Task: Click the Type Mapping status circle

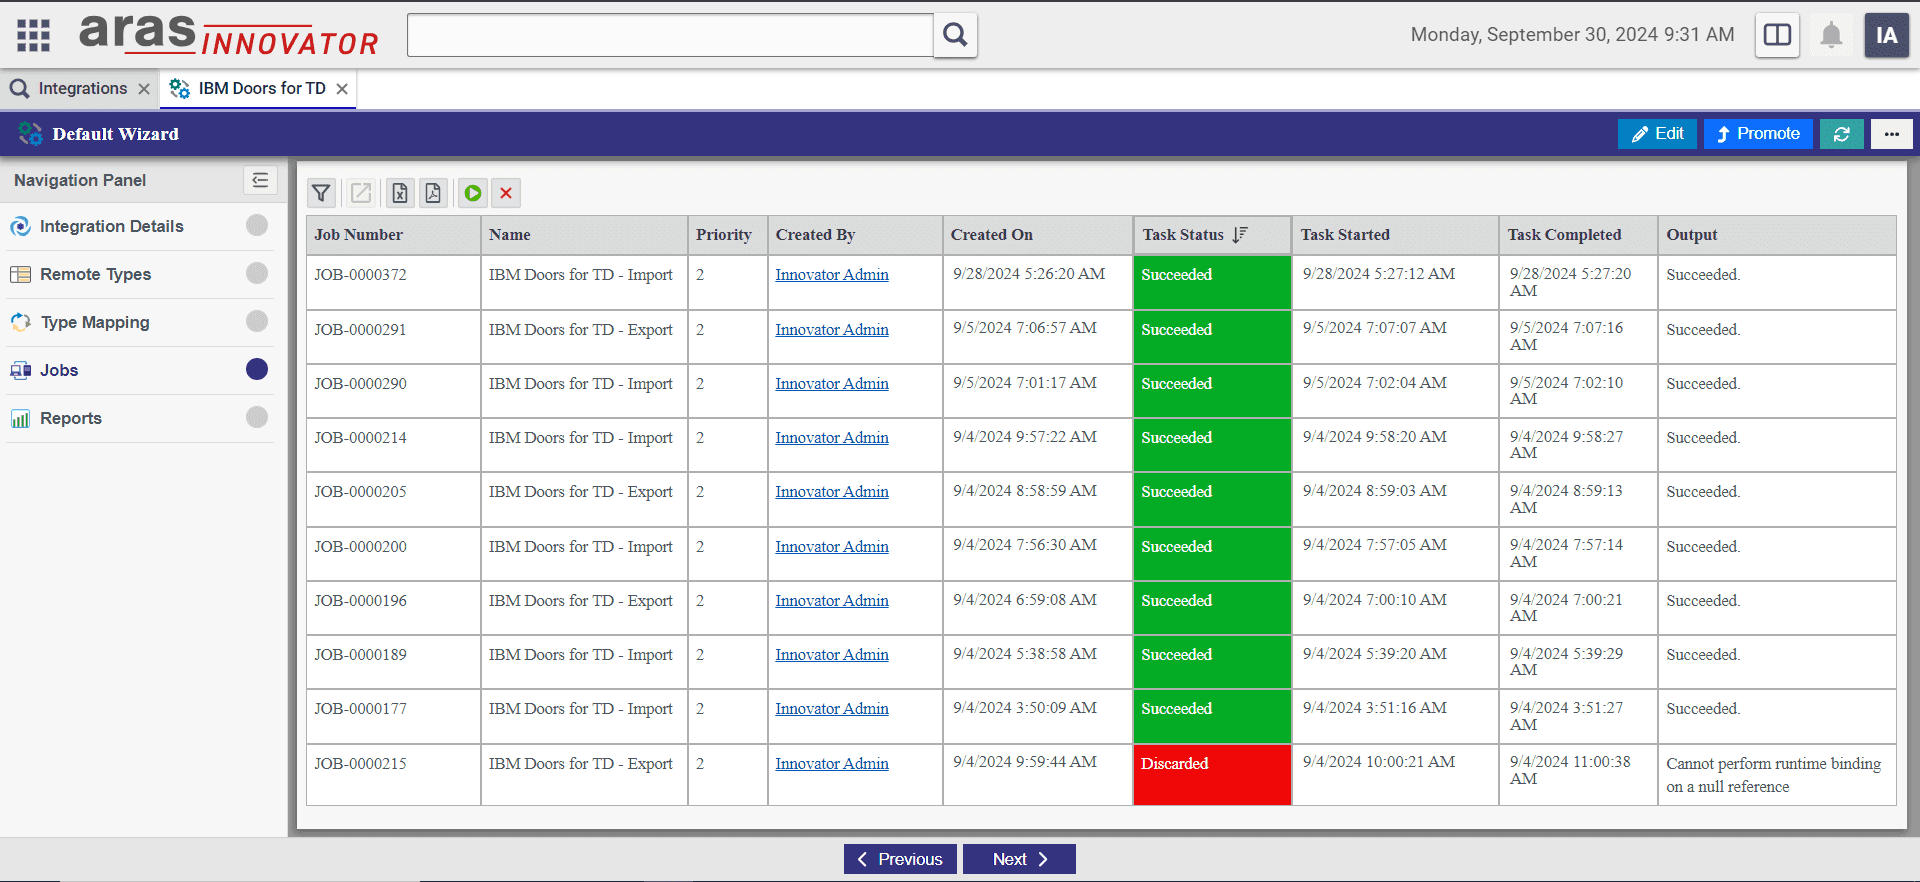Action: click(257, 321)
